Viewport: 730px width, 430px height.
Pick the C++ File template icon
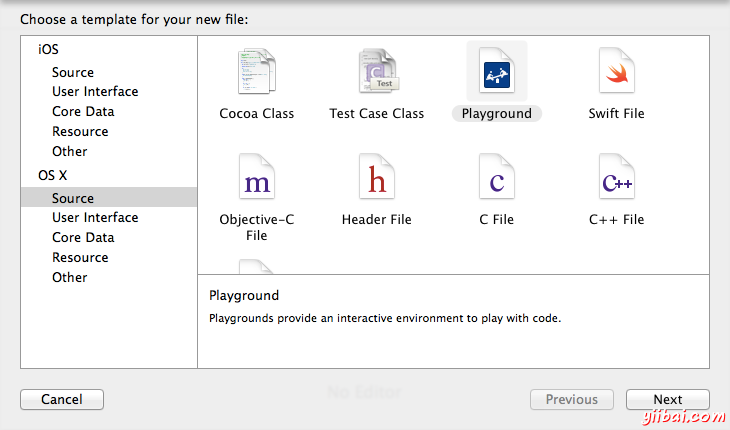[x=617, y=180]
